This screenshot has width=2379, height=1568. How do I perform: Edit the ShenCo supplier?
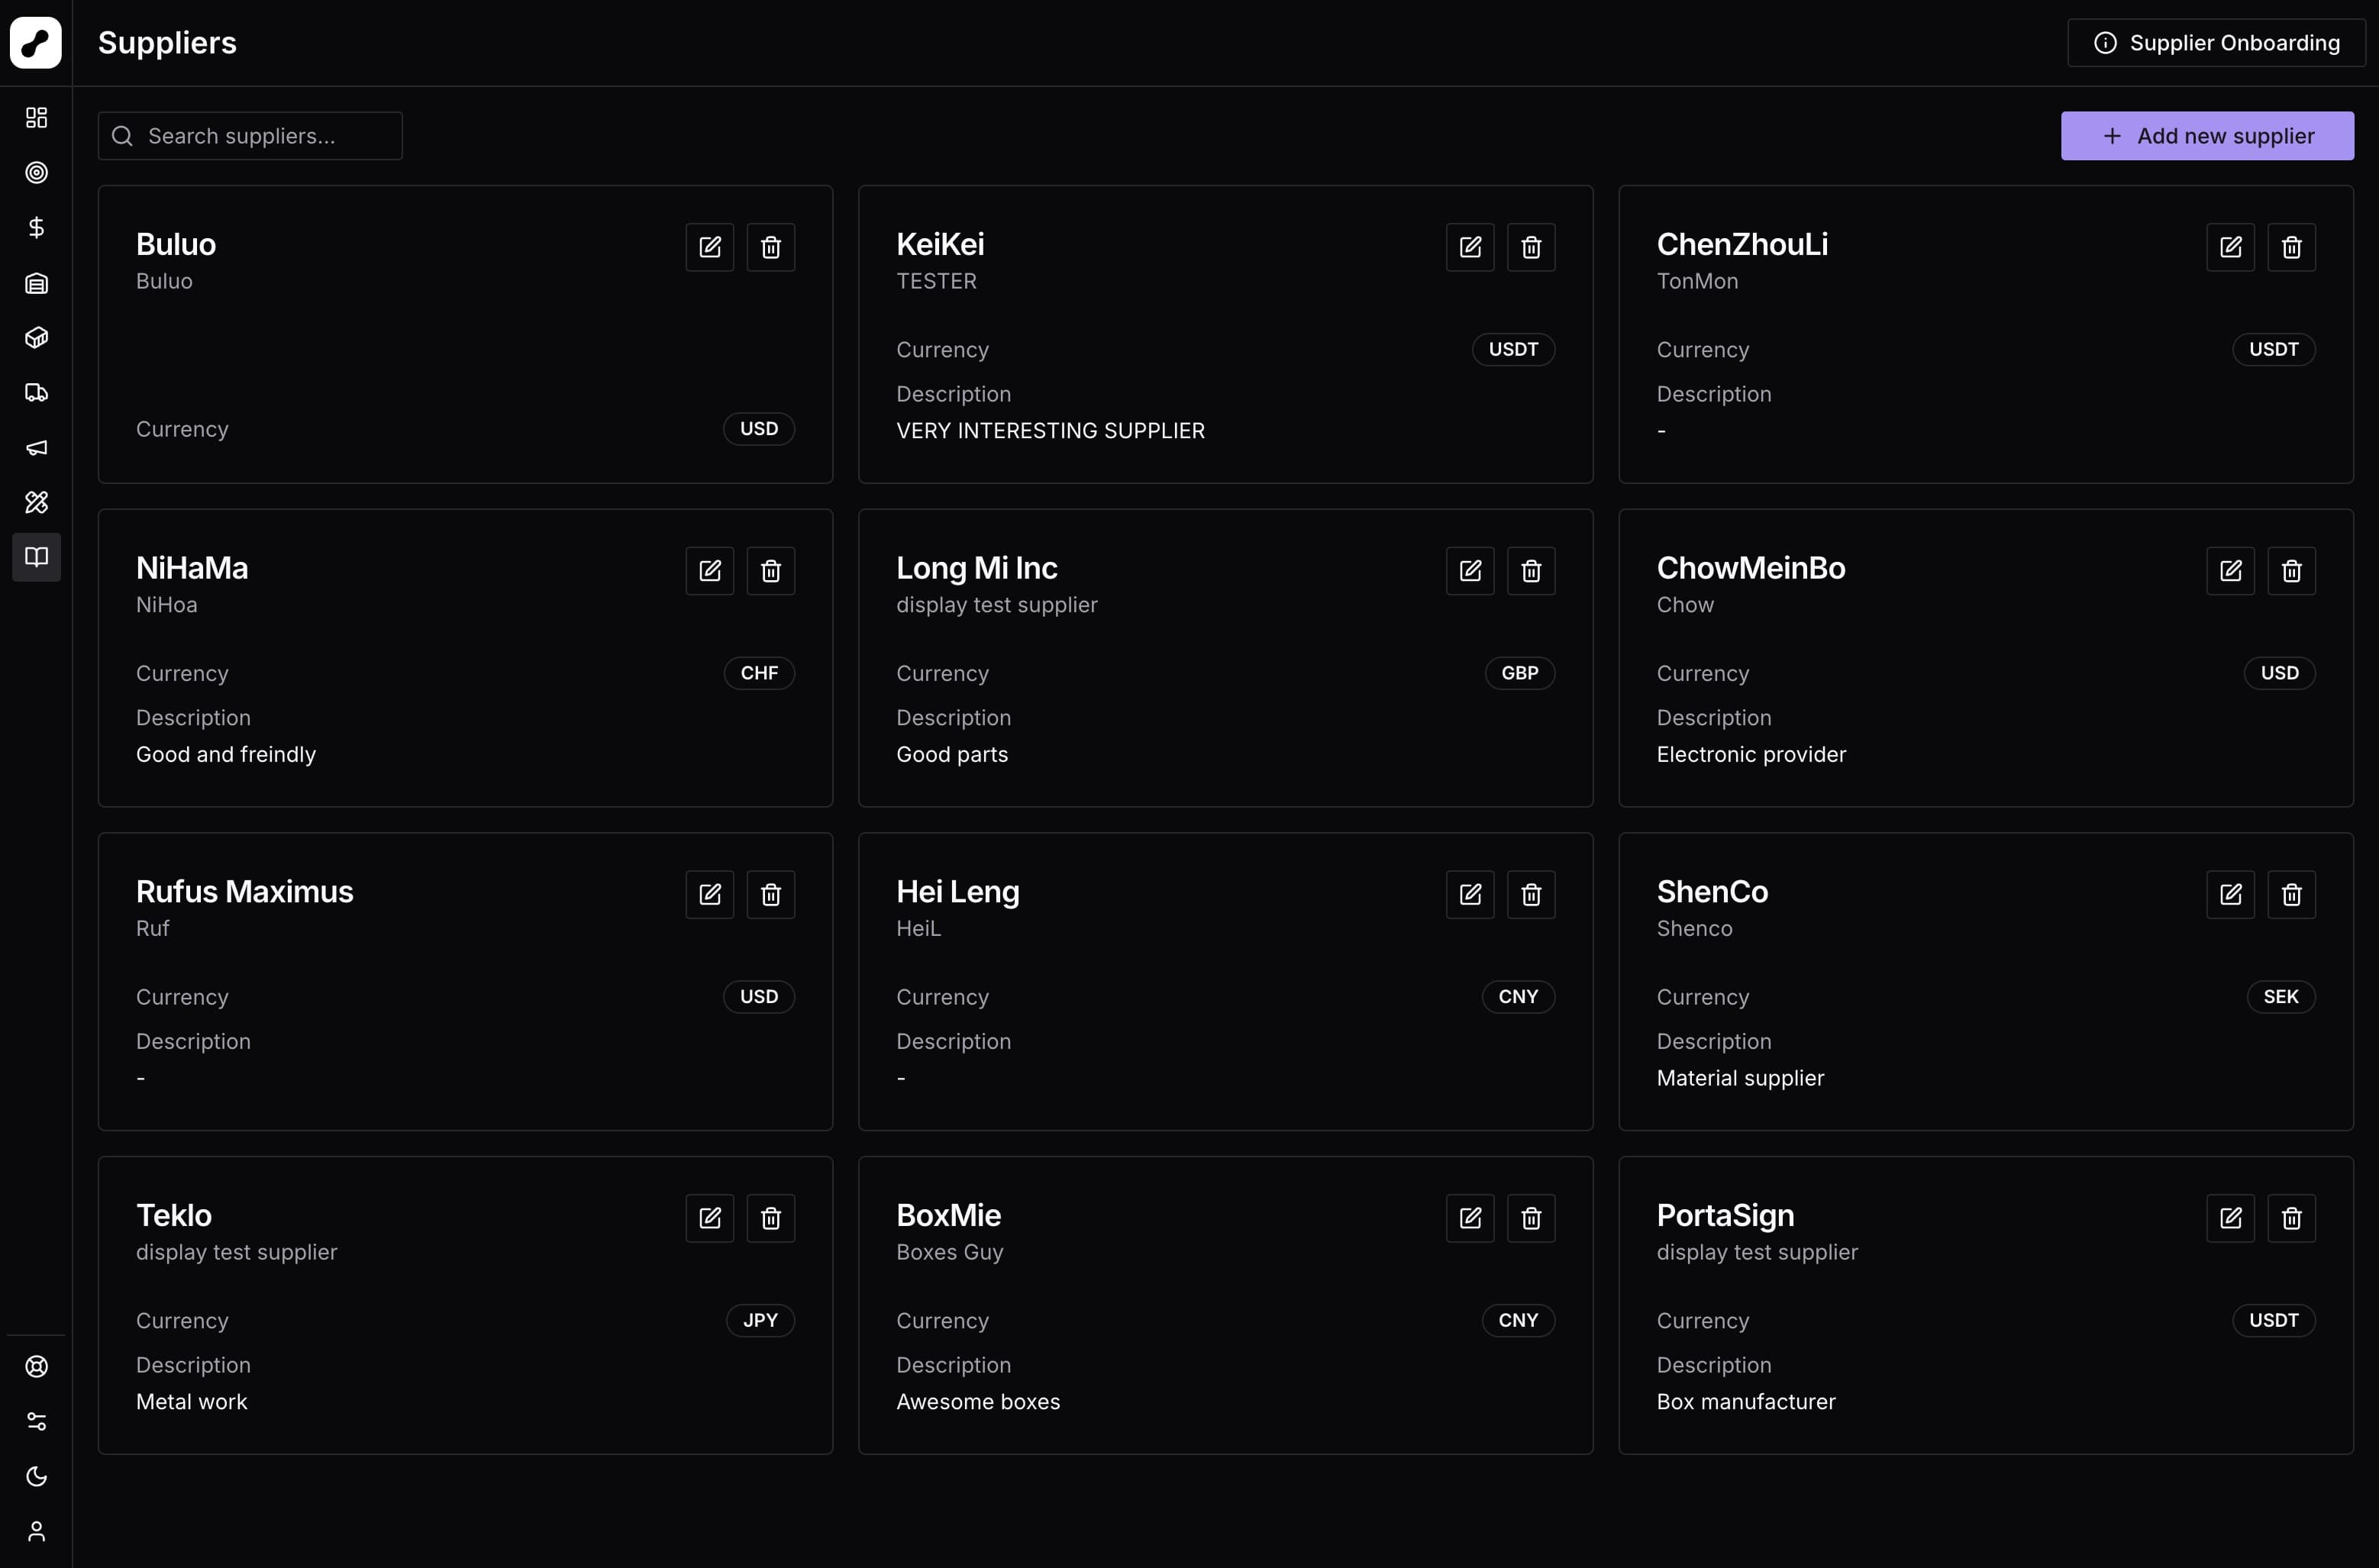[x=2230, y=894]
